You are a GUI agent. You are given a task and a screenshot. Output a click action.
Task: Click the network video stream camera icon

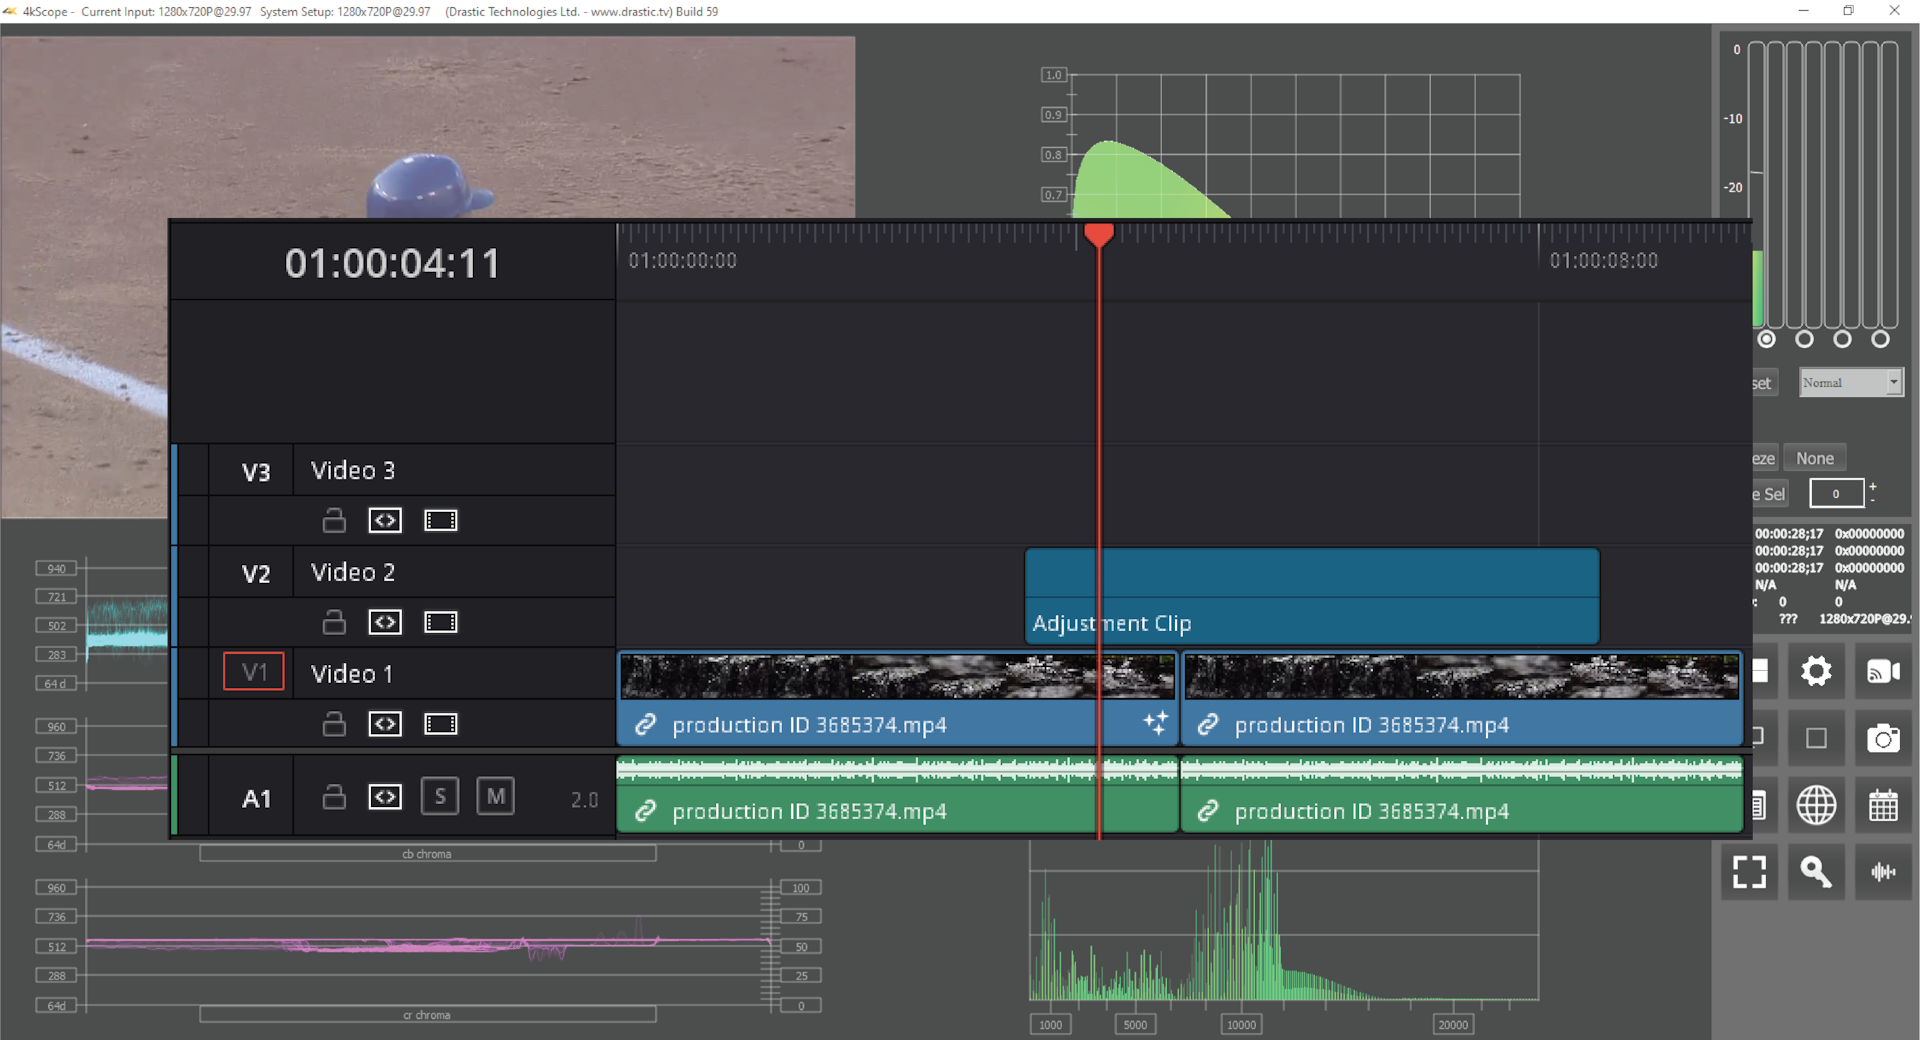[x=1883, y=671]
